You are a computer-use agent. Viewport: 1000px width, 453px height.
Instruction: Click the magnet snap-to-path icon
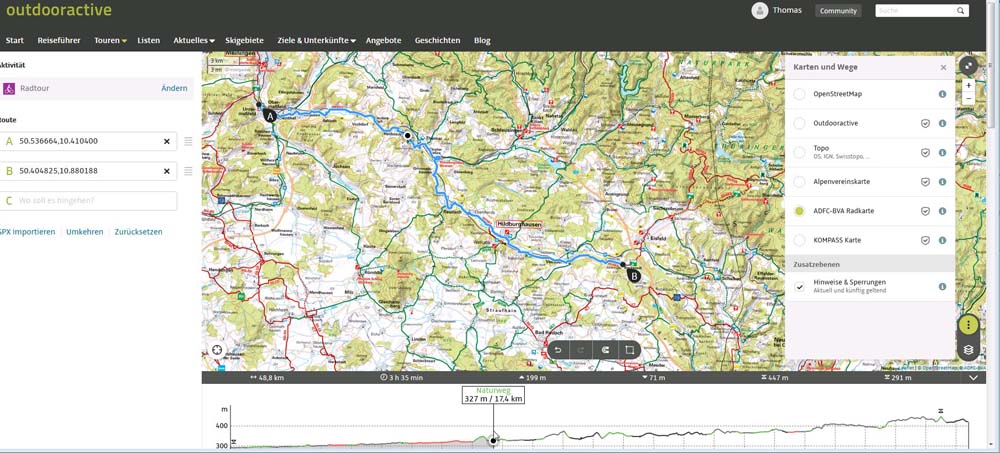coord(605,350)
